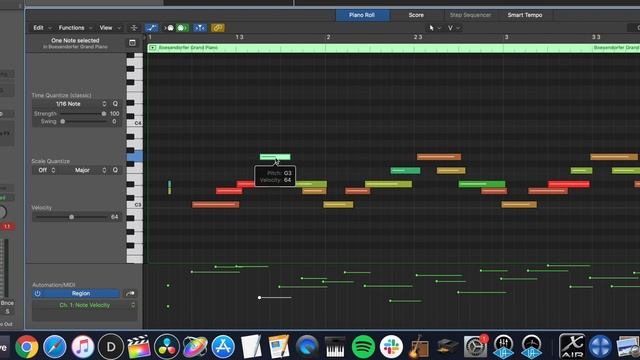Open the UA mixer console icon in Dock
The height and width of the screenshot is (360, 640).
(x=503, y=347)
